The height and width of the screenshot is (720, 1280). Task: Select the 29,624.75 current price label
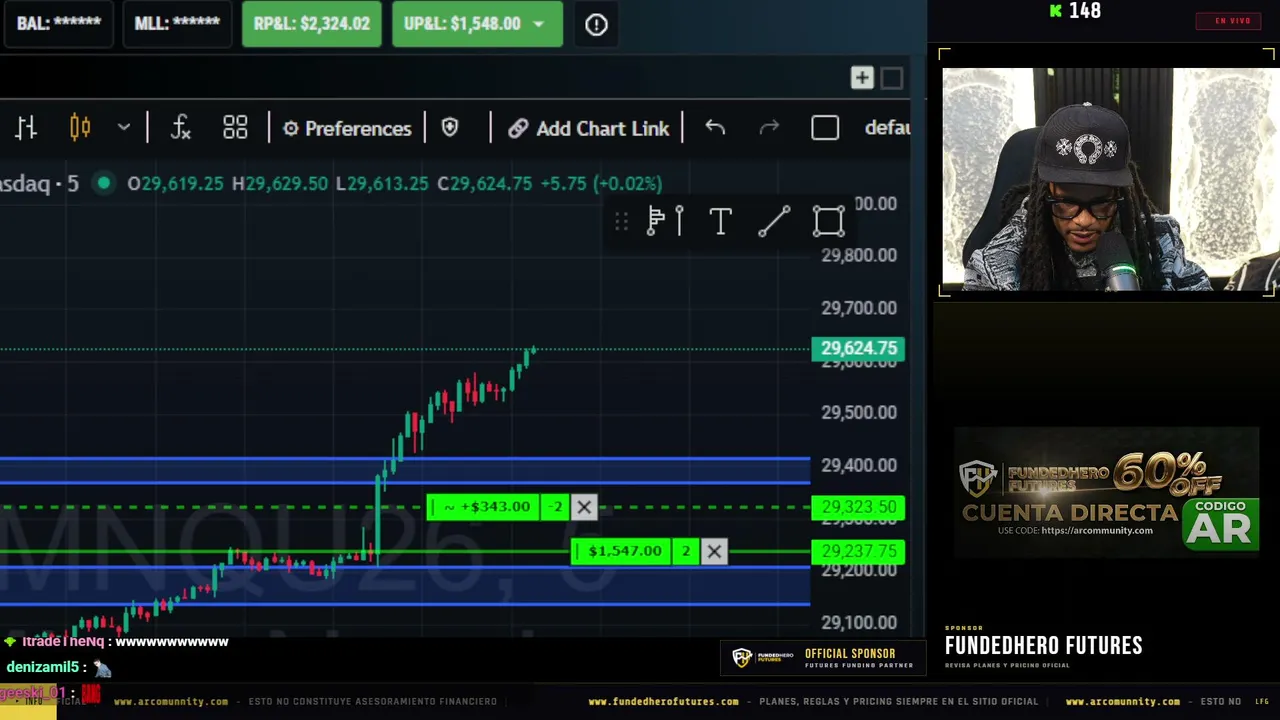point(859,349)
